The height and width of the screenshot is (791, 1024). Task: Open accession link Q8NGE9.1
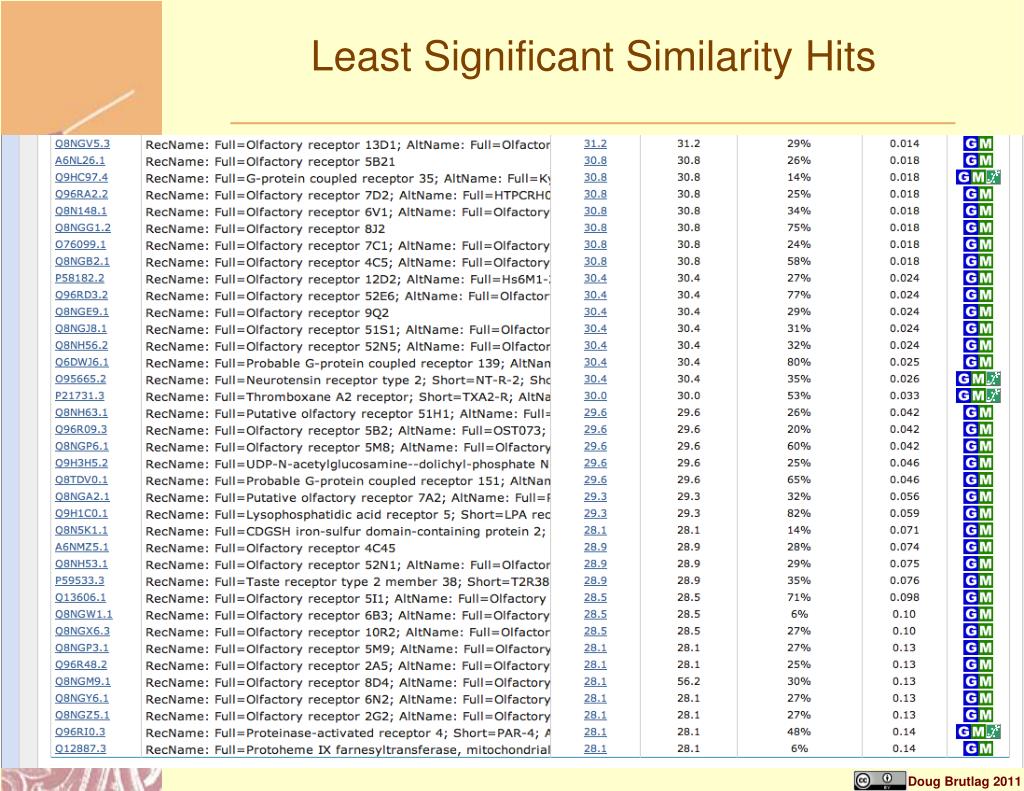pos(82,312)
